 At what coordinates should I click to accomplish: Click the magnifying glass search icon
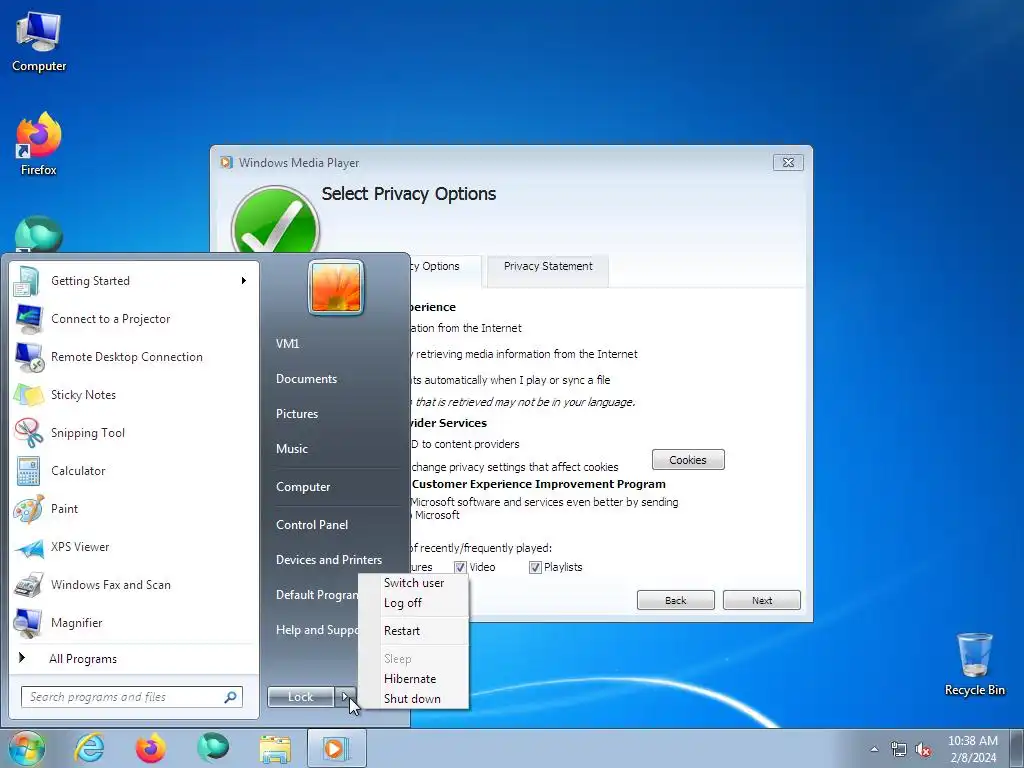231,697
